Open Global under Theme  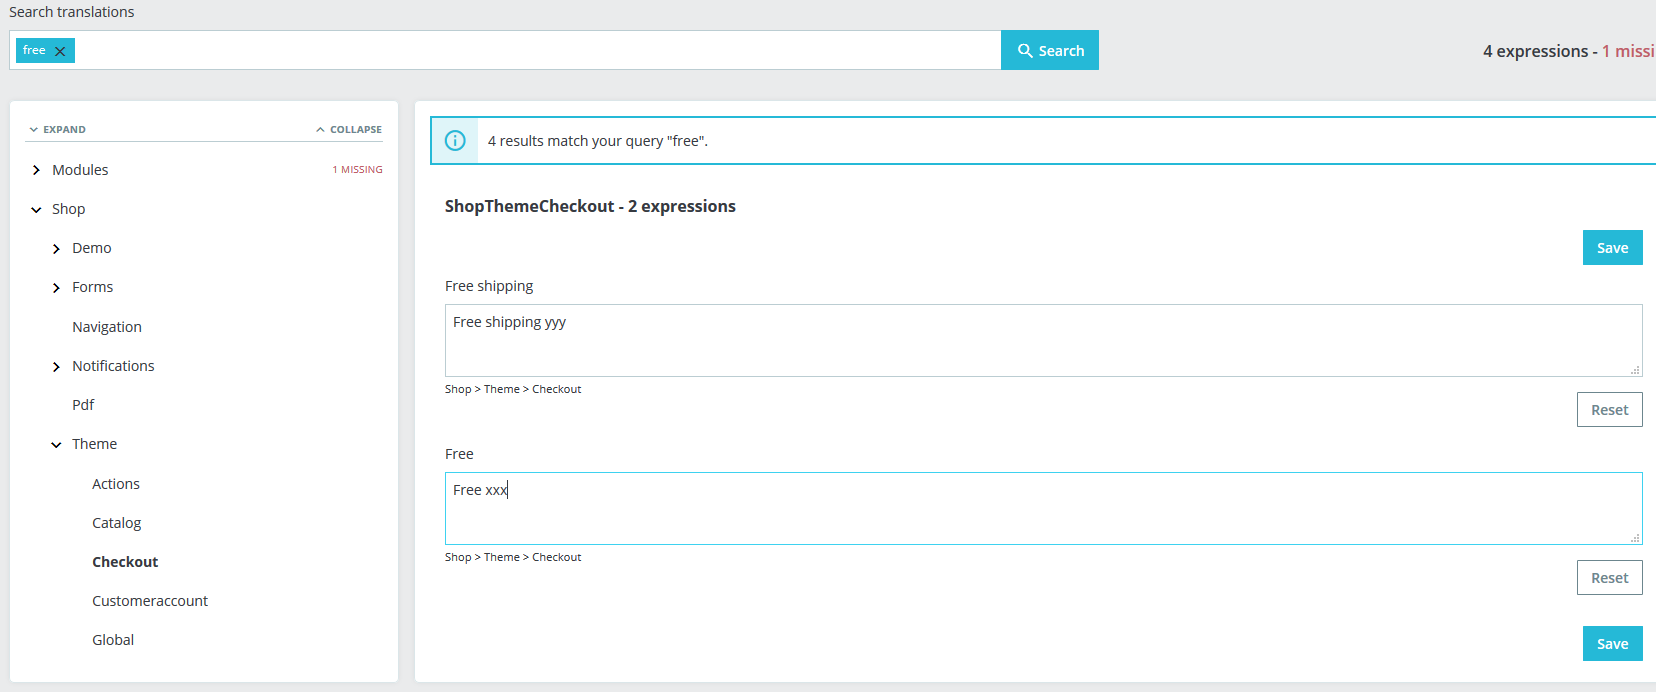(113, 640)
